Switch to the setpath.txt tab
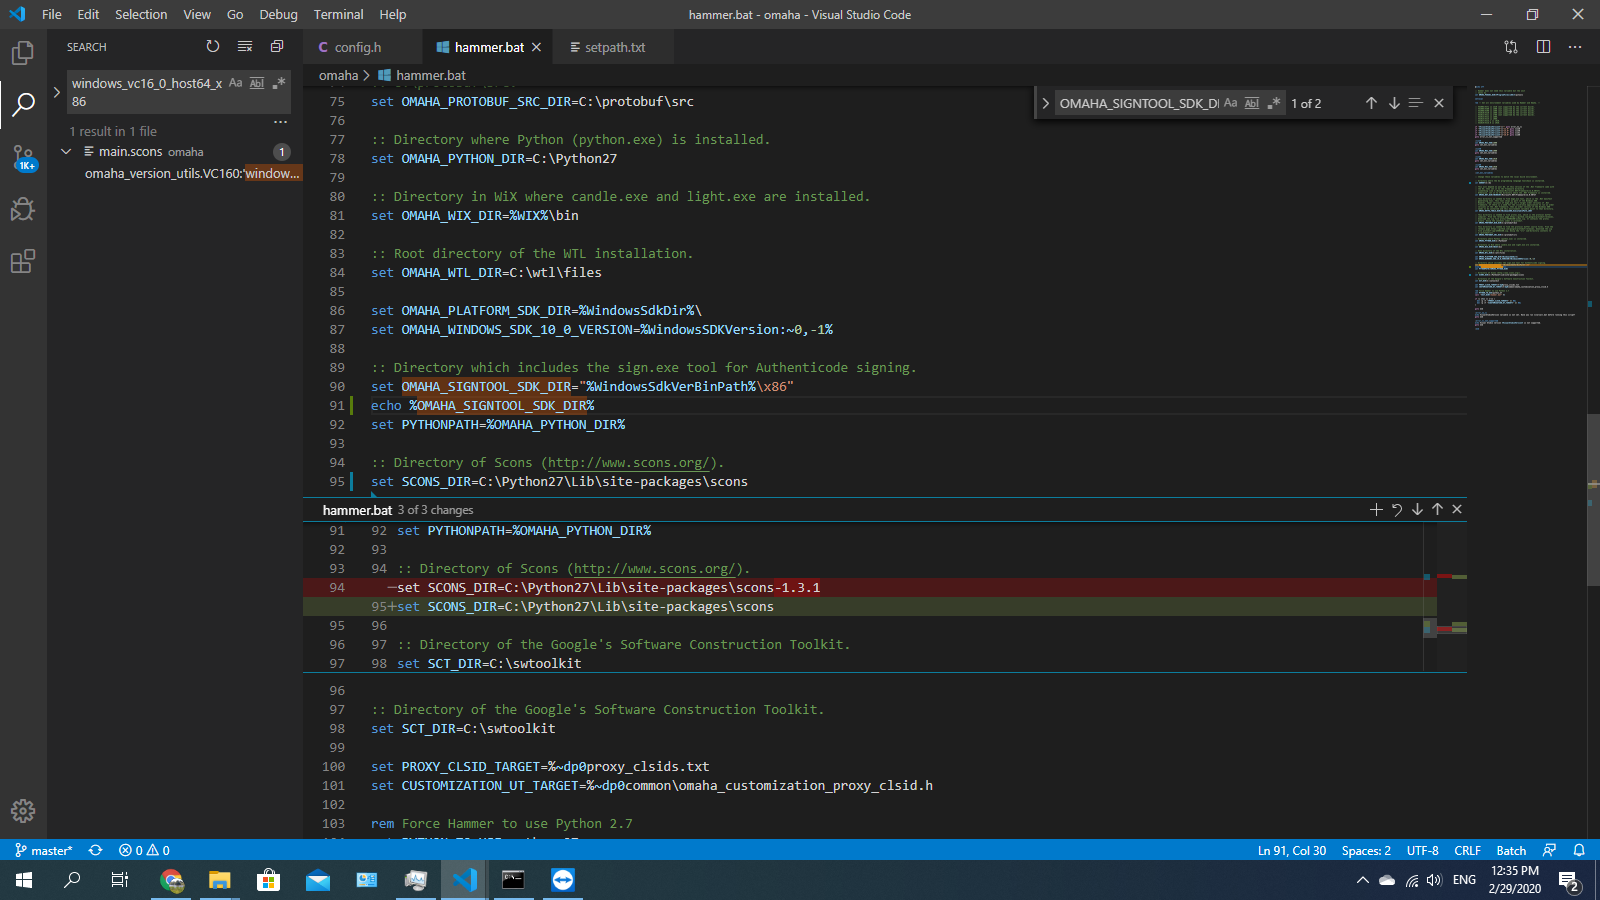 tap(614, 47)
